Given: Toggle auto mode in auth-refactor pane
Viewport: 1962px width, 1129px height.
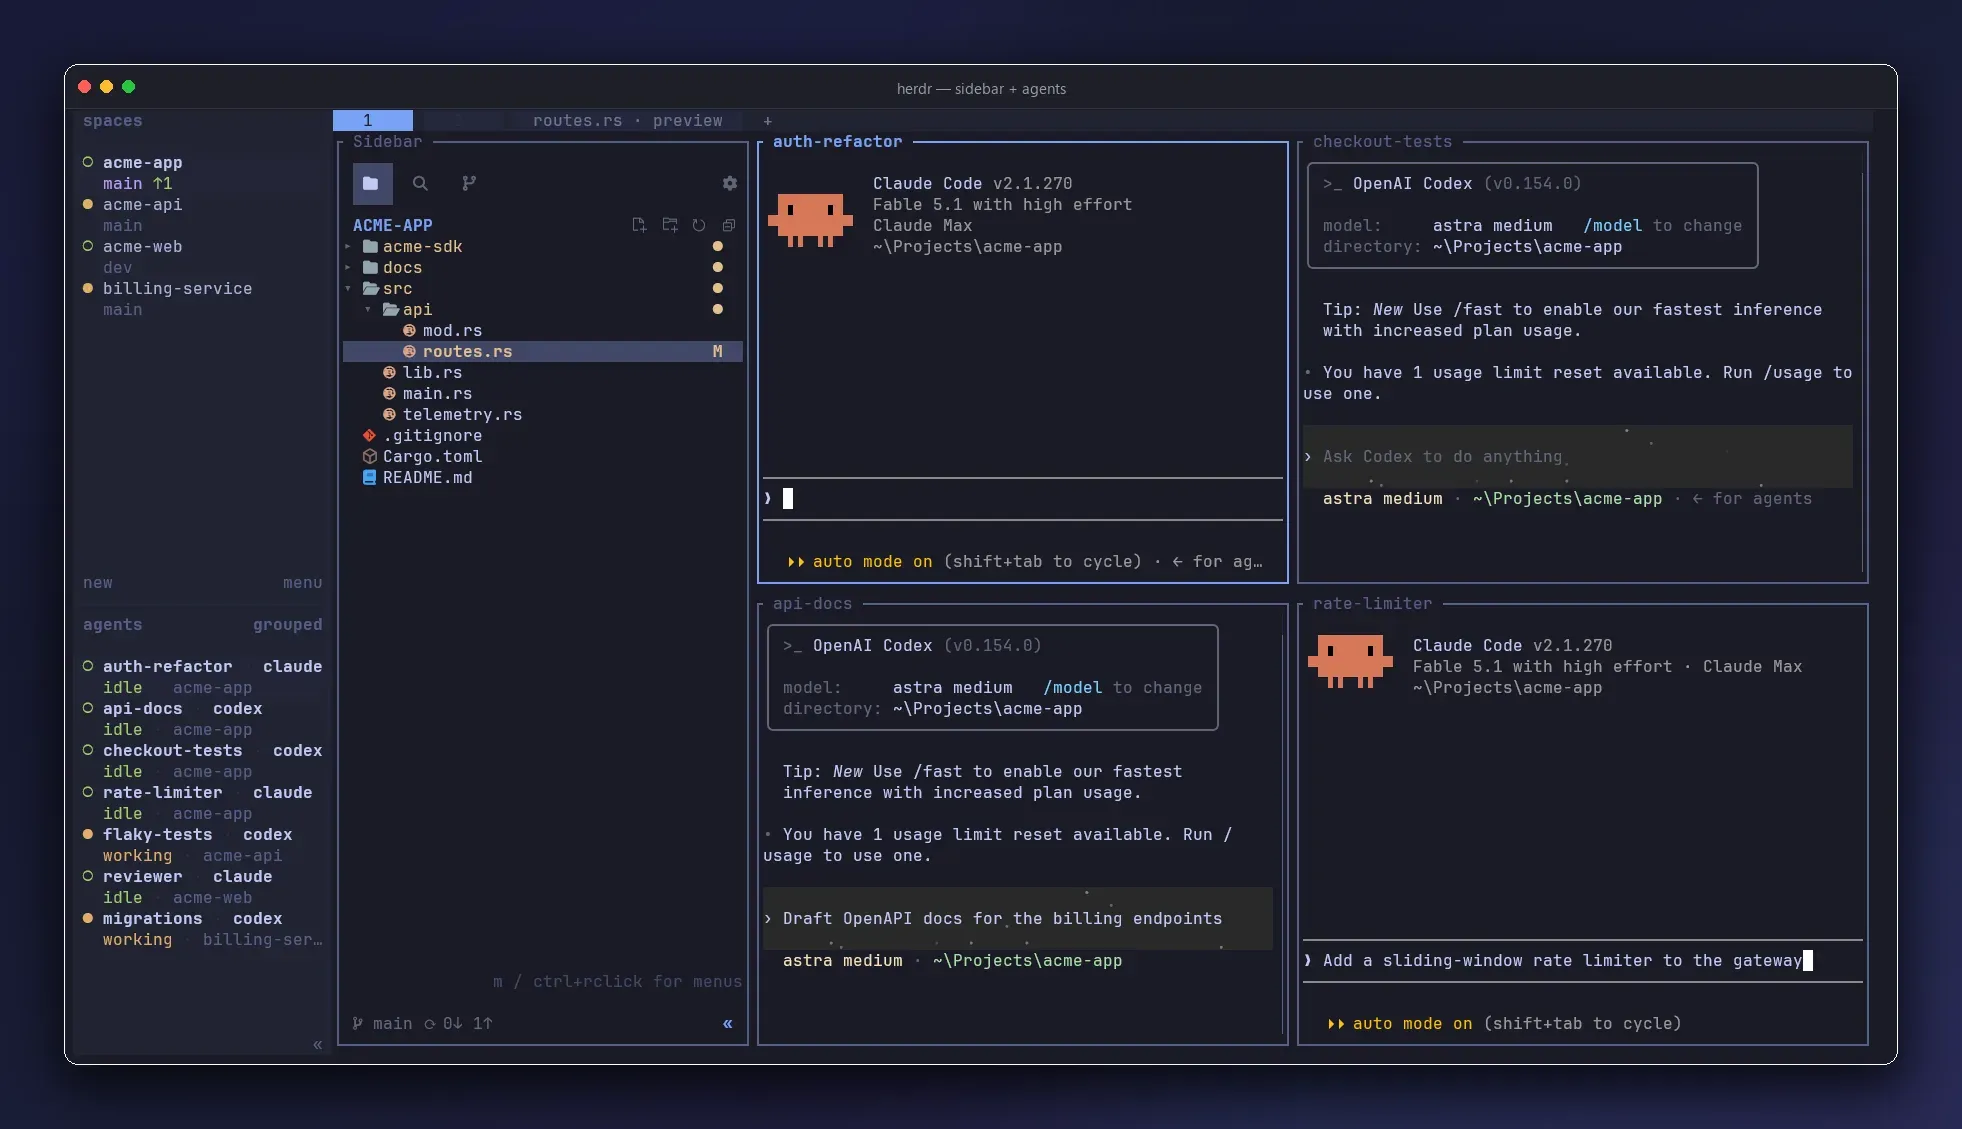Looking at the screenshot, I should pos(872,561).
